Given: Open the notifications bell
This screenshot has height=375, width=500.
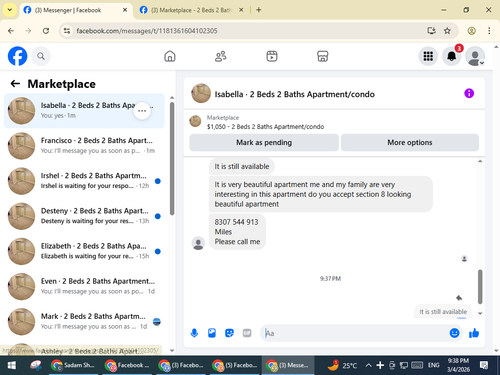Looking at the screenshot, I should (x=452, y=56).
